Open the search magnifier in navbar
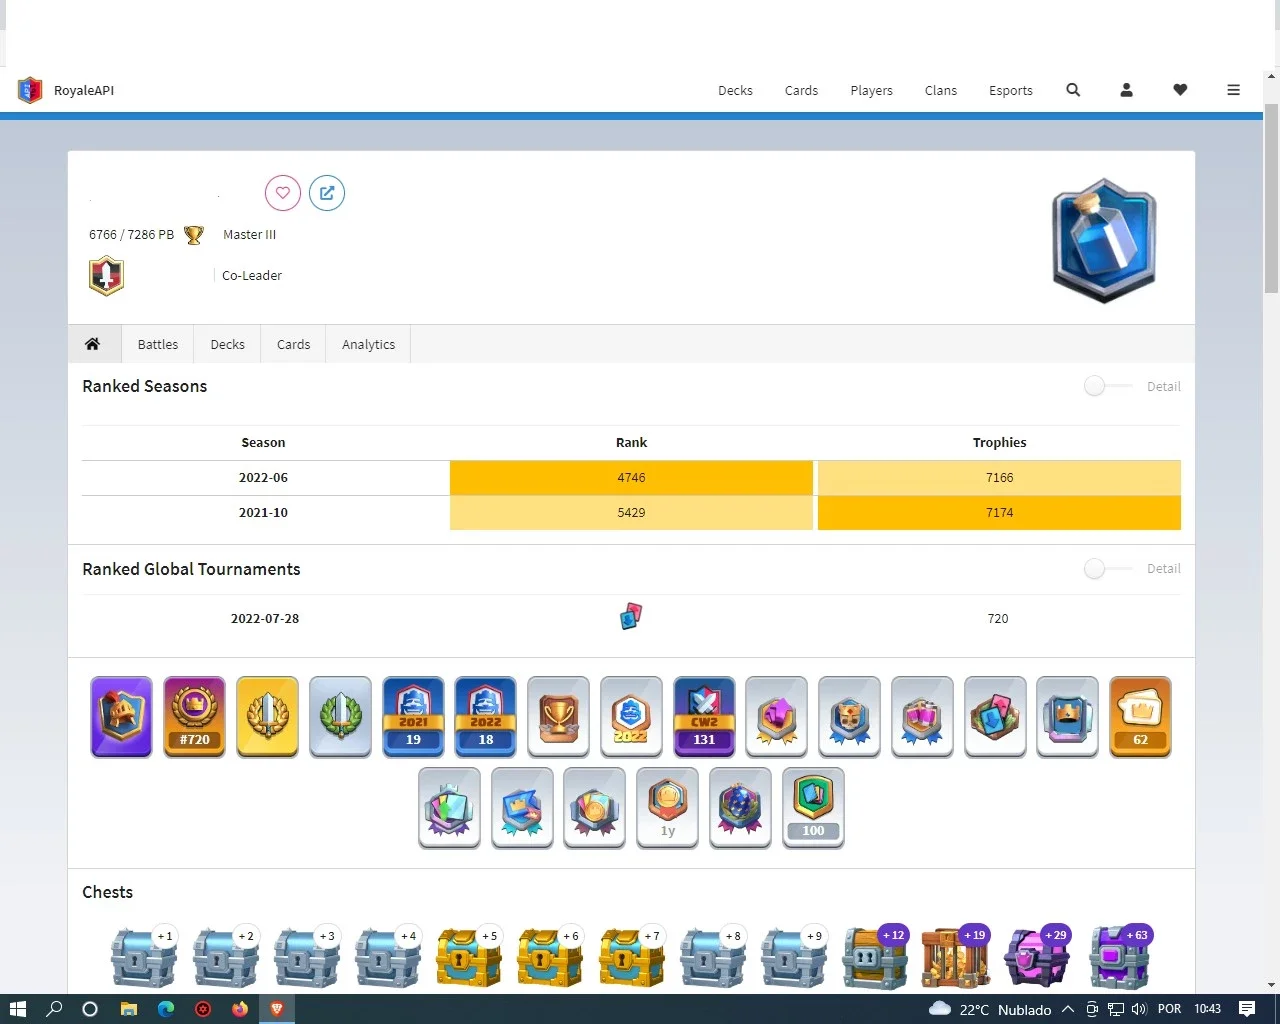The height and width of the screenshot is (1024, 1280). 1073,90
